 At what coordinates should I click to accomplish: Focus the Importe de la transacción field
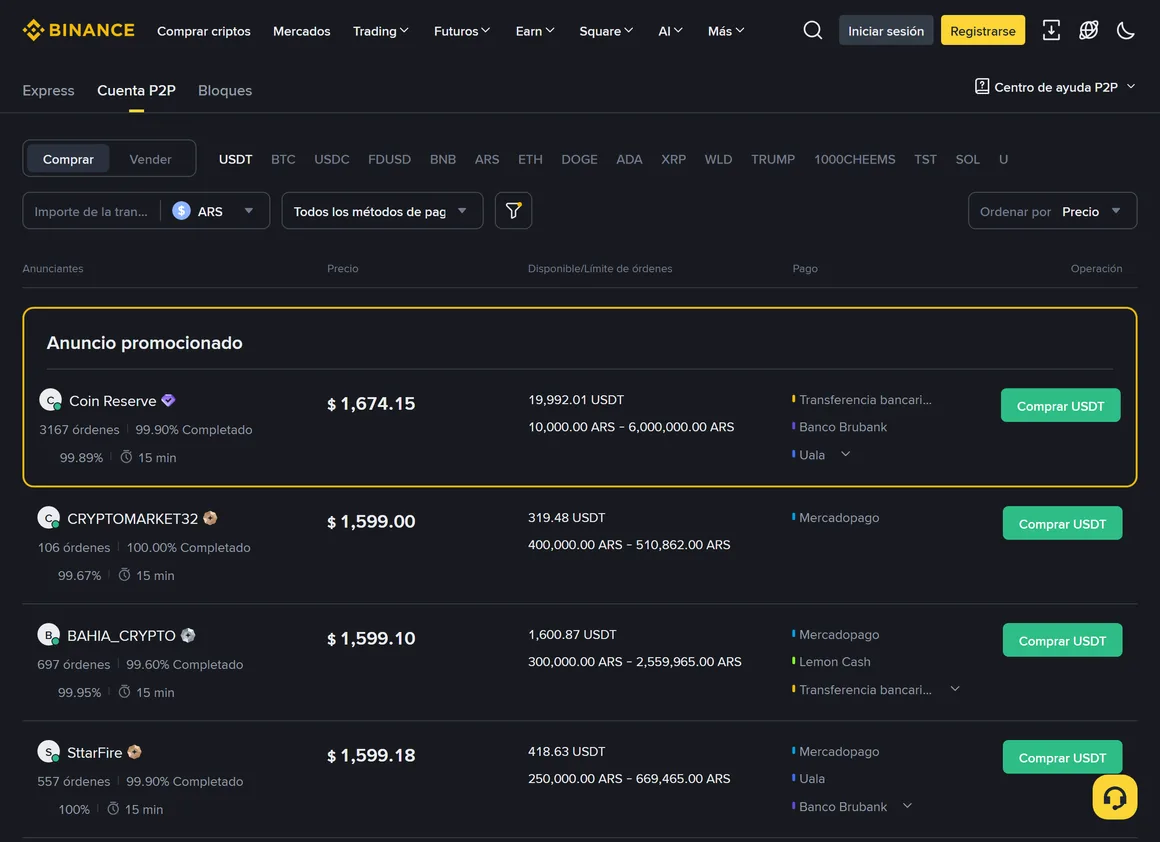tap(91, 211)
